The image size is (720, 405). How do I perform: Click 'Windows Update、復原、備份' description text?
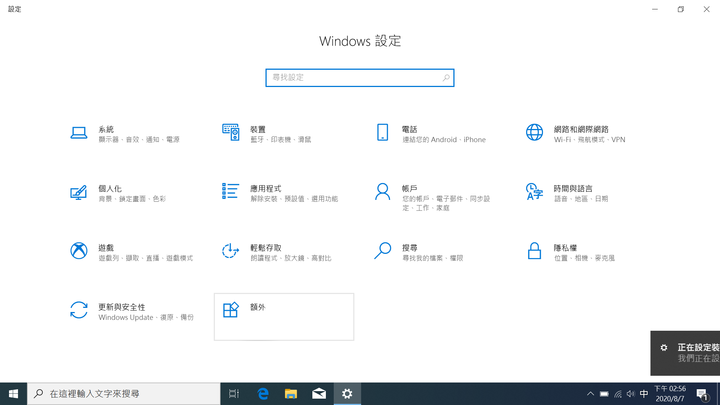(146, 317)
